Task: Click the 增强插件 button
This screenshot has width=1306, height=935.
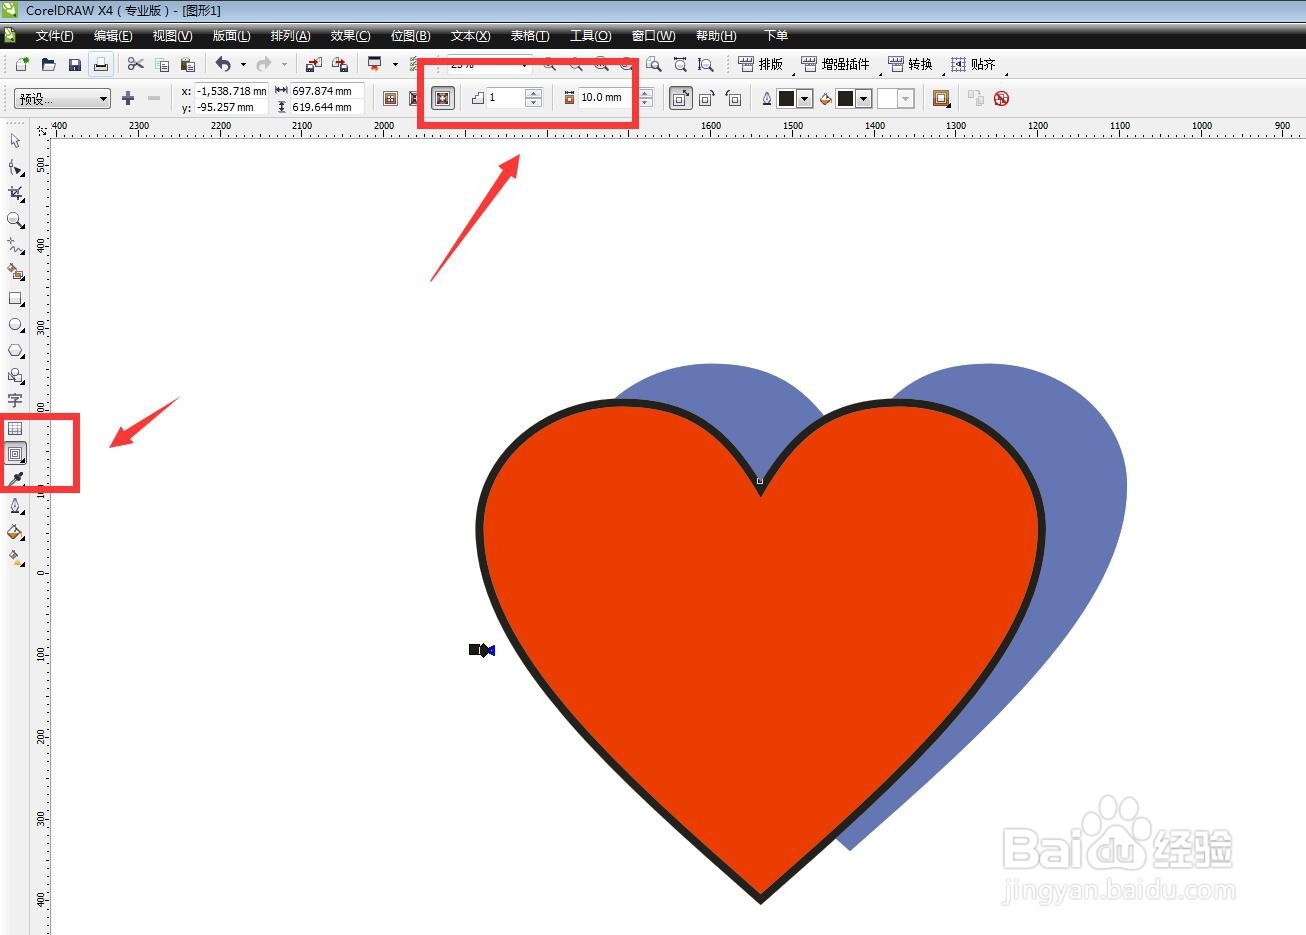Action: 836,64
